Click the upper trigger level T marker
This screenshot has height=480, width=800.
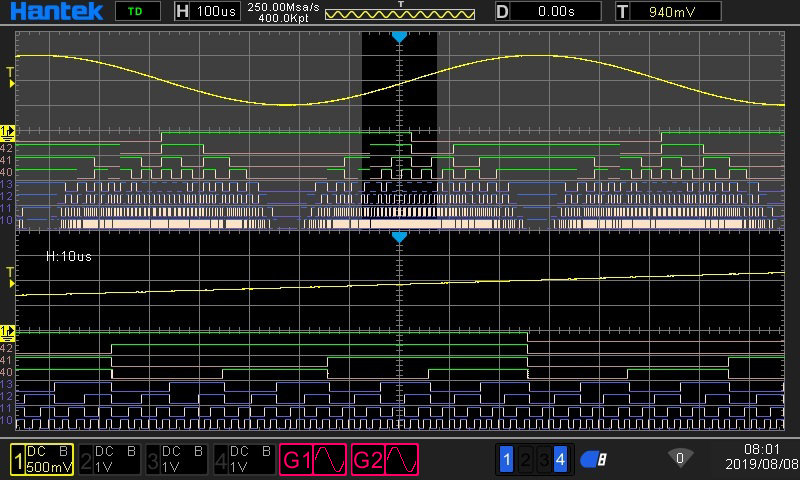(10, 72)
